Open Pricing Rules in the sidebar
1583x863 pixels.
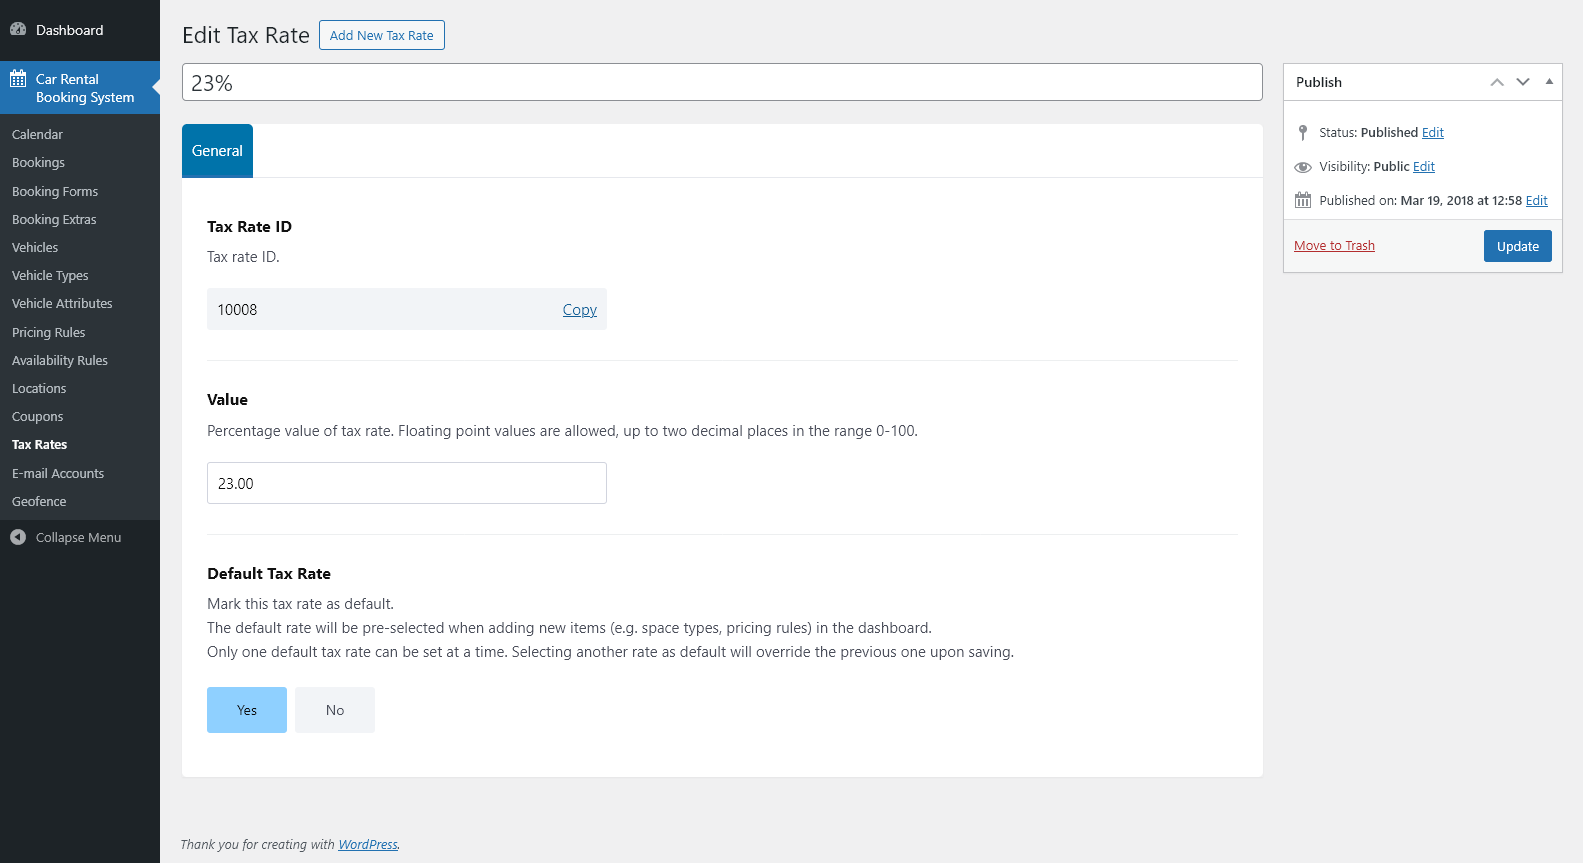(x=49, y=333)
